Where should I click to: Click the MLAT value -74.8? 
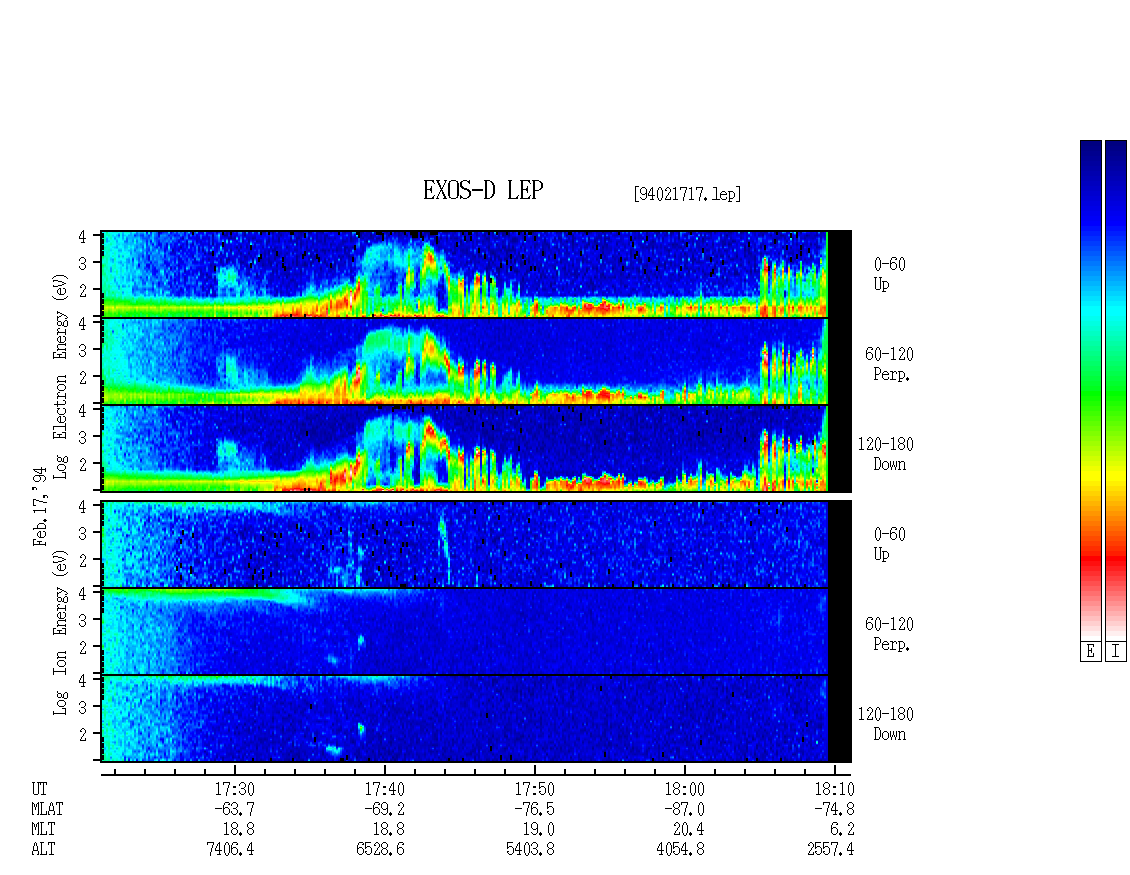point(834,809)
